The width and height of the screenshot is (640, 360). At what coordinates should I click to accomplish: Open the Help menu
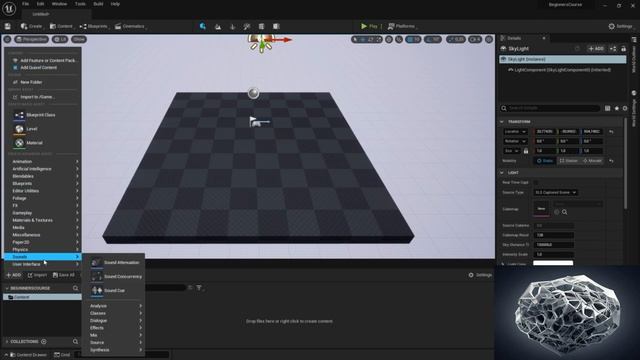tap(115, 4)
